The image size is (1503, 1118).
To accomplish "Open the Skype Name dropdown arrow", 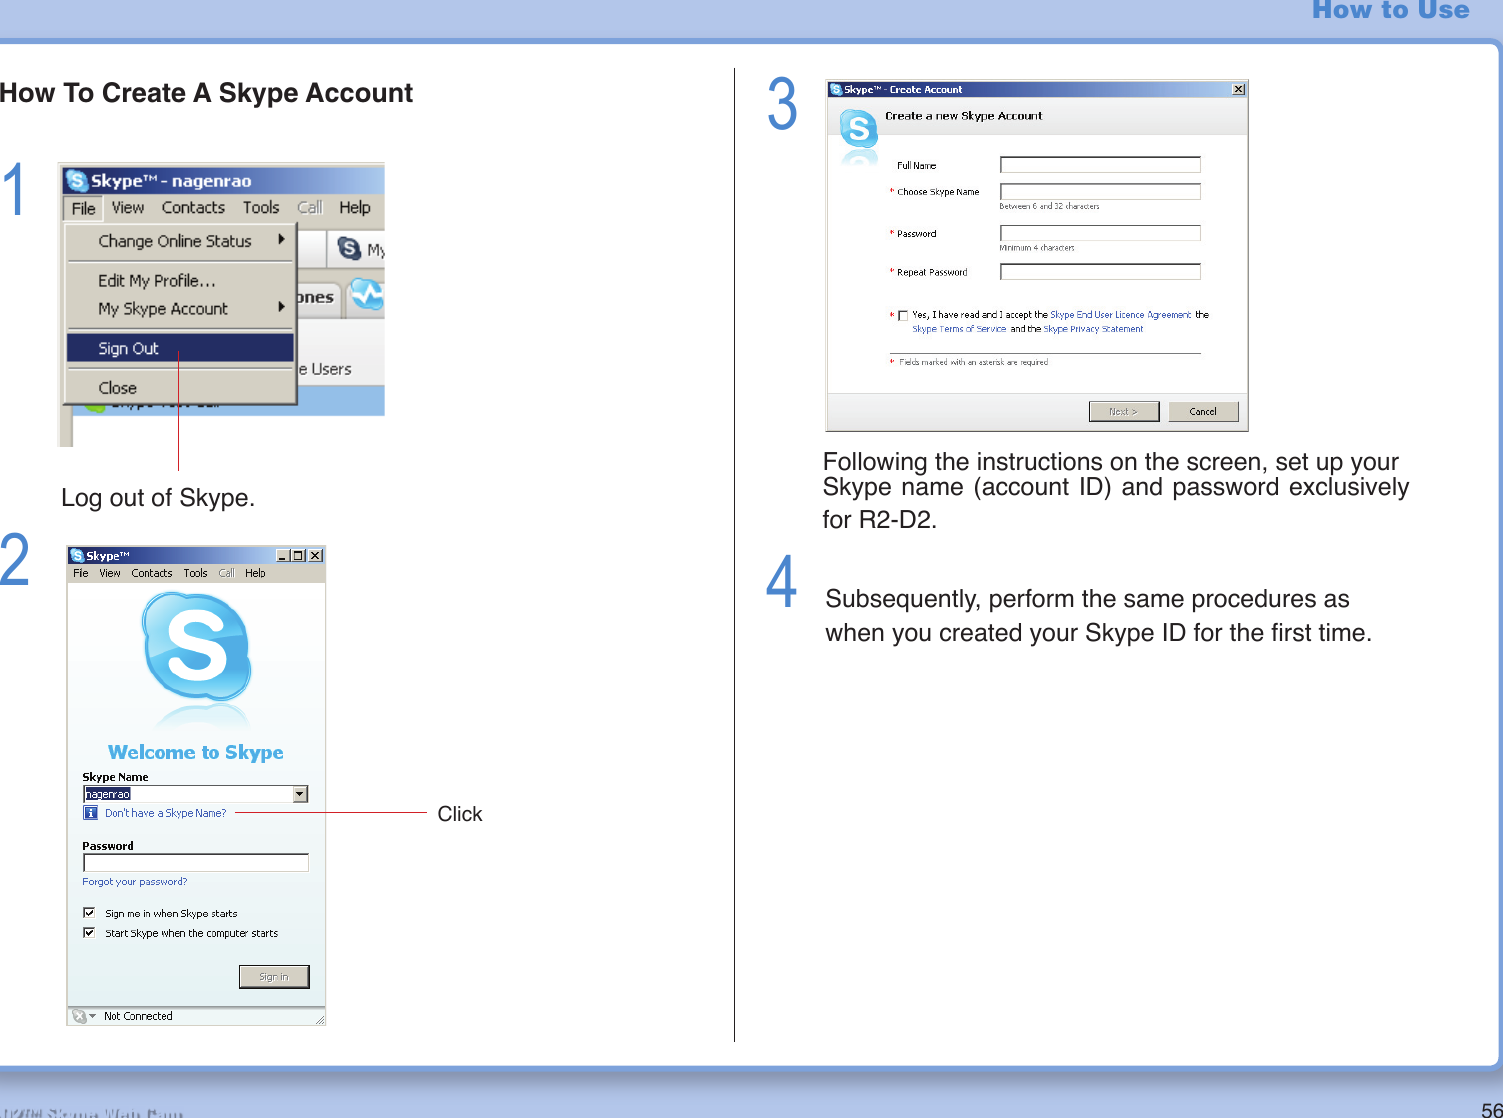I will point(300,794).
